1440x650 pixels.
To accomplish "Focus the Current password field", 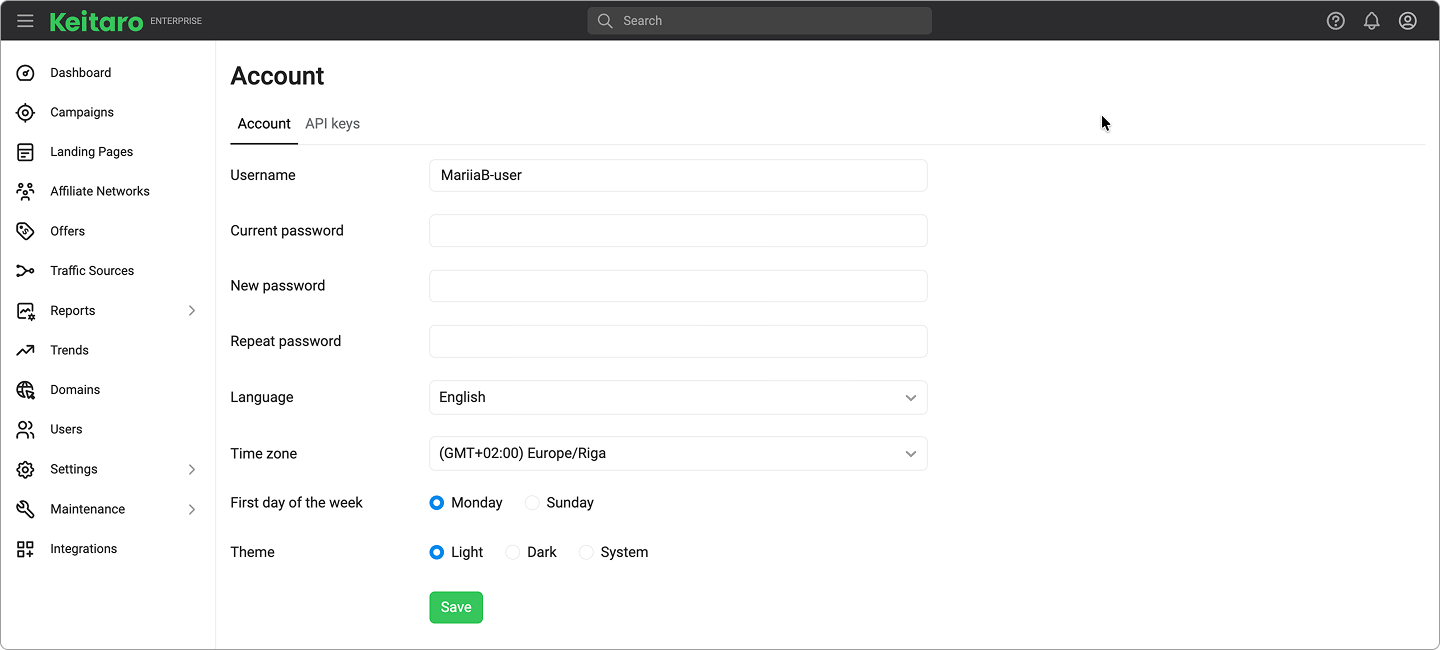I will [x=677, y=230].
